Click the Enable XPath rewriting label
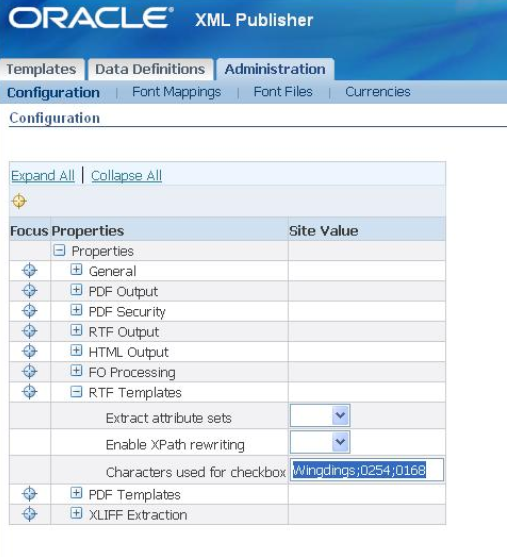 point(175,445)
